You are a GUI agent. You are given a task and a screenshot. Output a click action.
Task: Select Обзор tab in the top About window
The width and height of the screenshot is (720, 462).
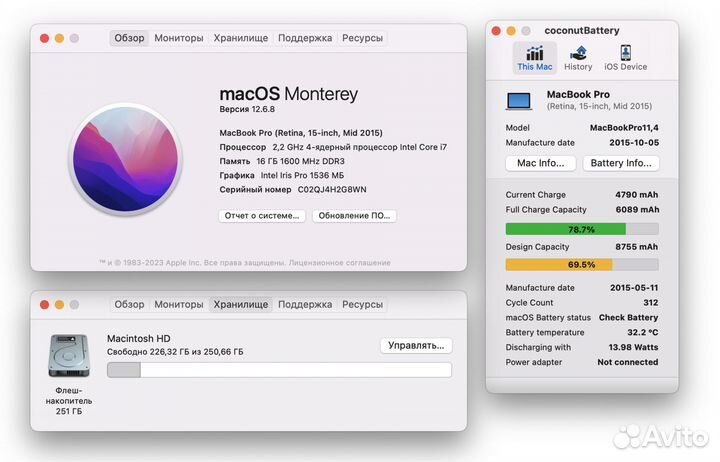point(129,38)
